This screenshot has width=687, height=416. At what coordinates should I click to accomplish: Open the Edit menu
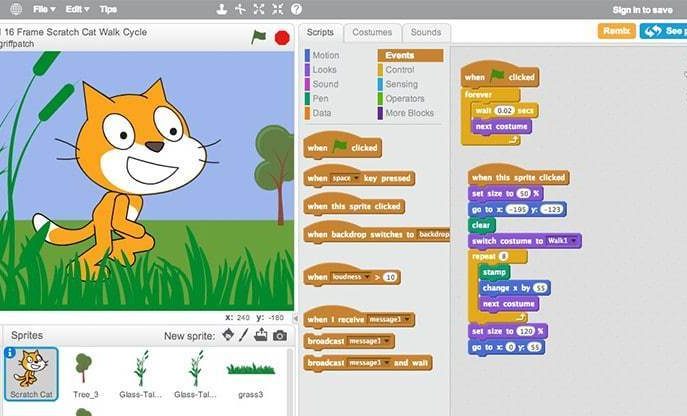coord(77,9)
